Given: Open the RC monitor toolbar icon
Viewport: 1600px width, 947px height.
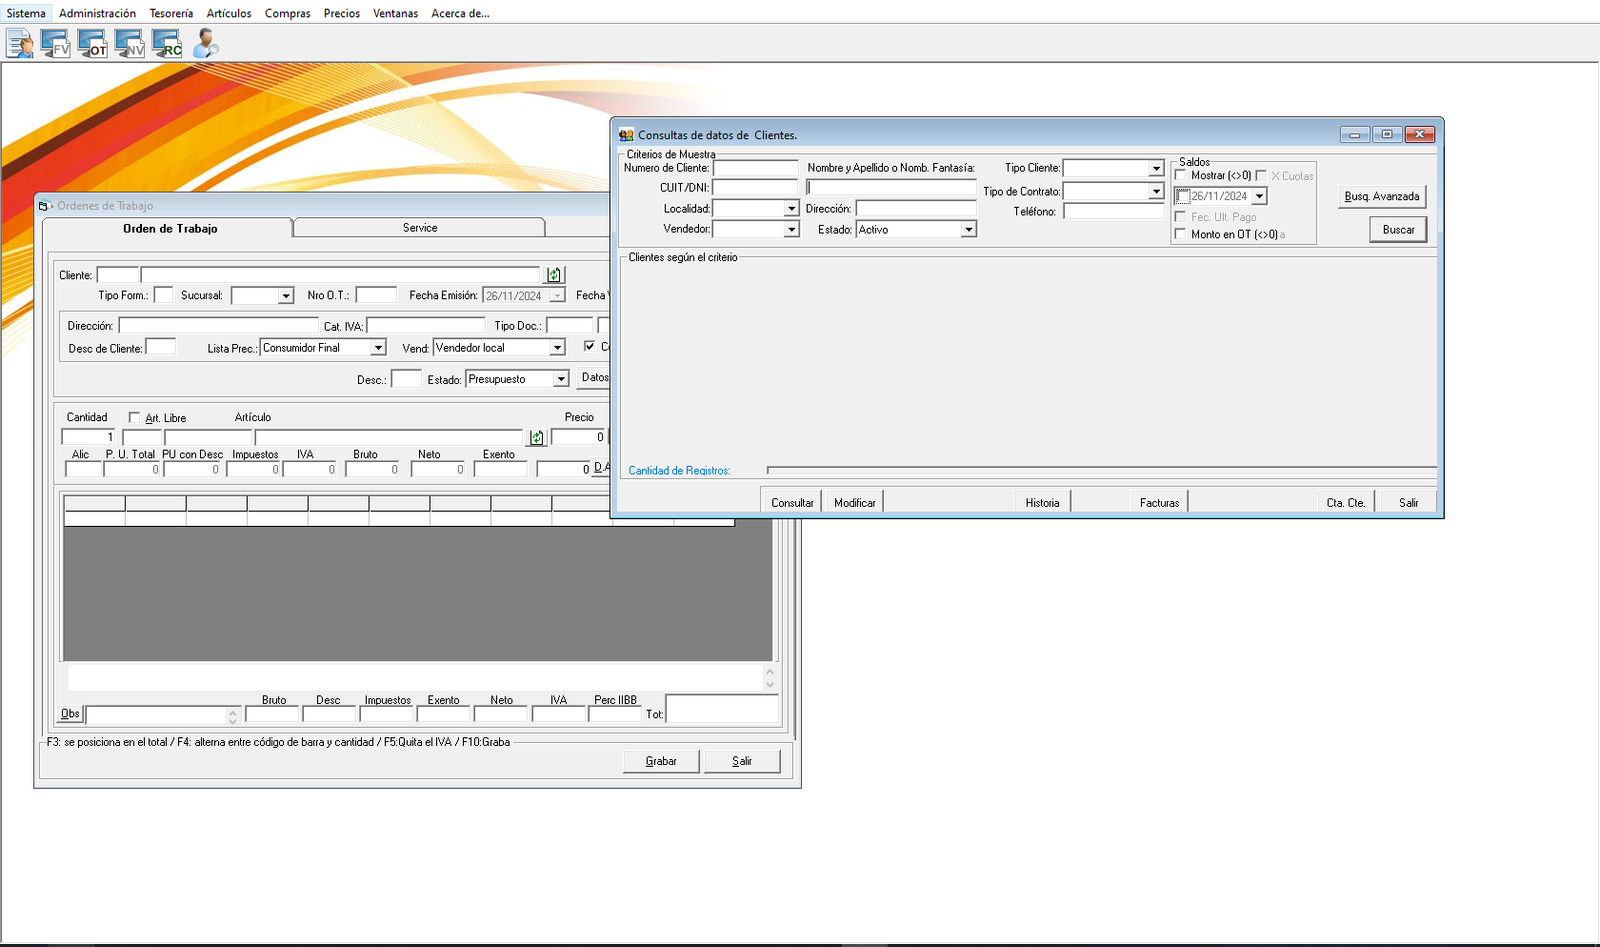Looking at the screenshot, I should click(x=167, y=44).
